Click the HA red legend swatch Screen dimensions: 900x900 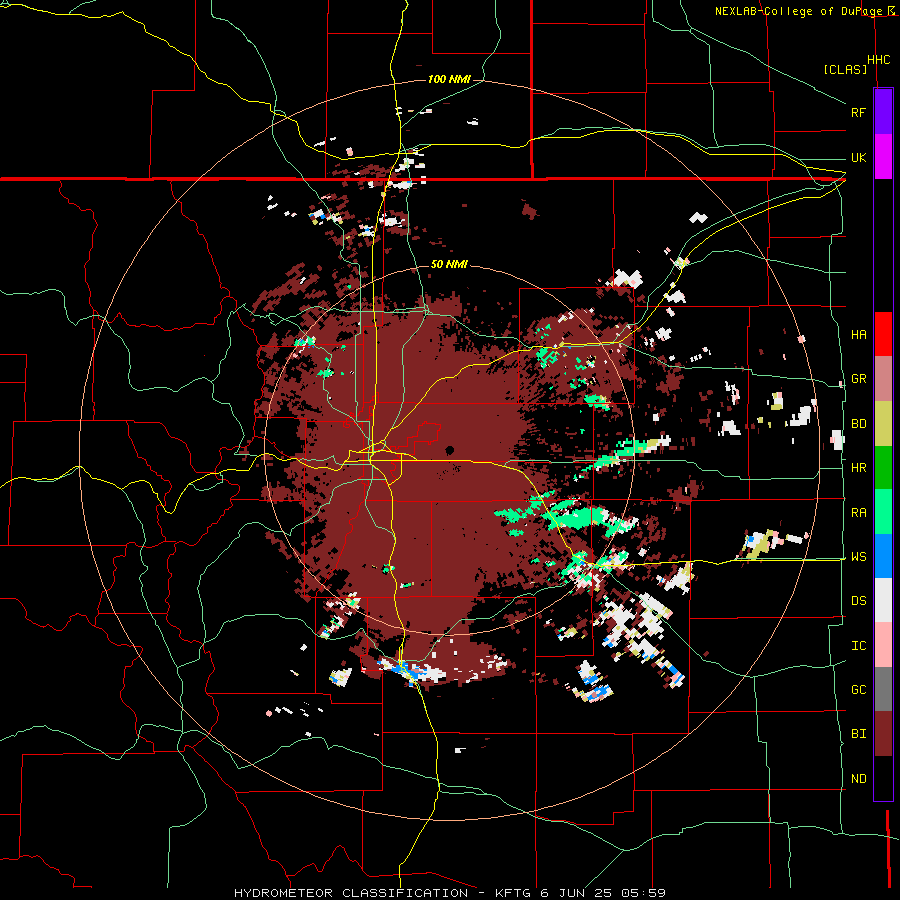(x=883, y=334)
